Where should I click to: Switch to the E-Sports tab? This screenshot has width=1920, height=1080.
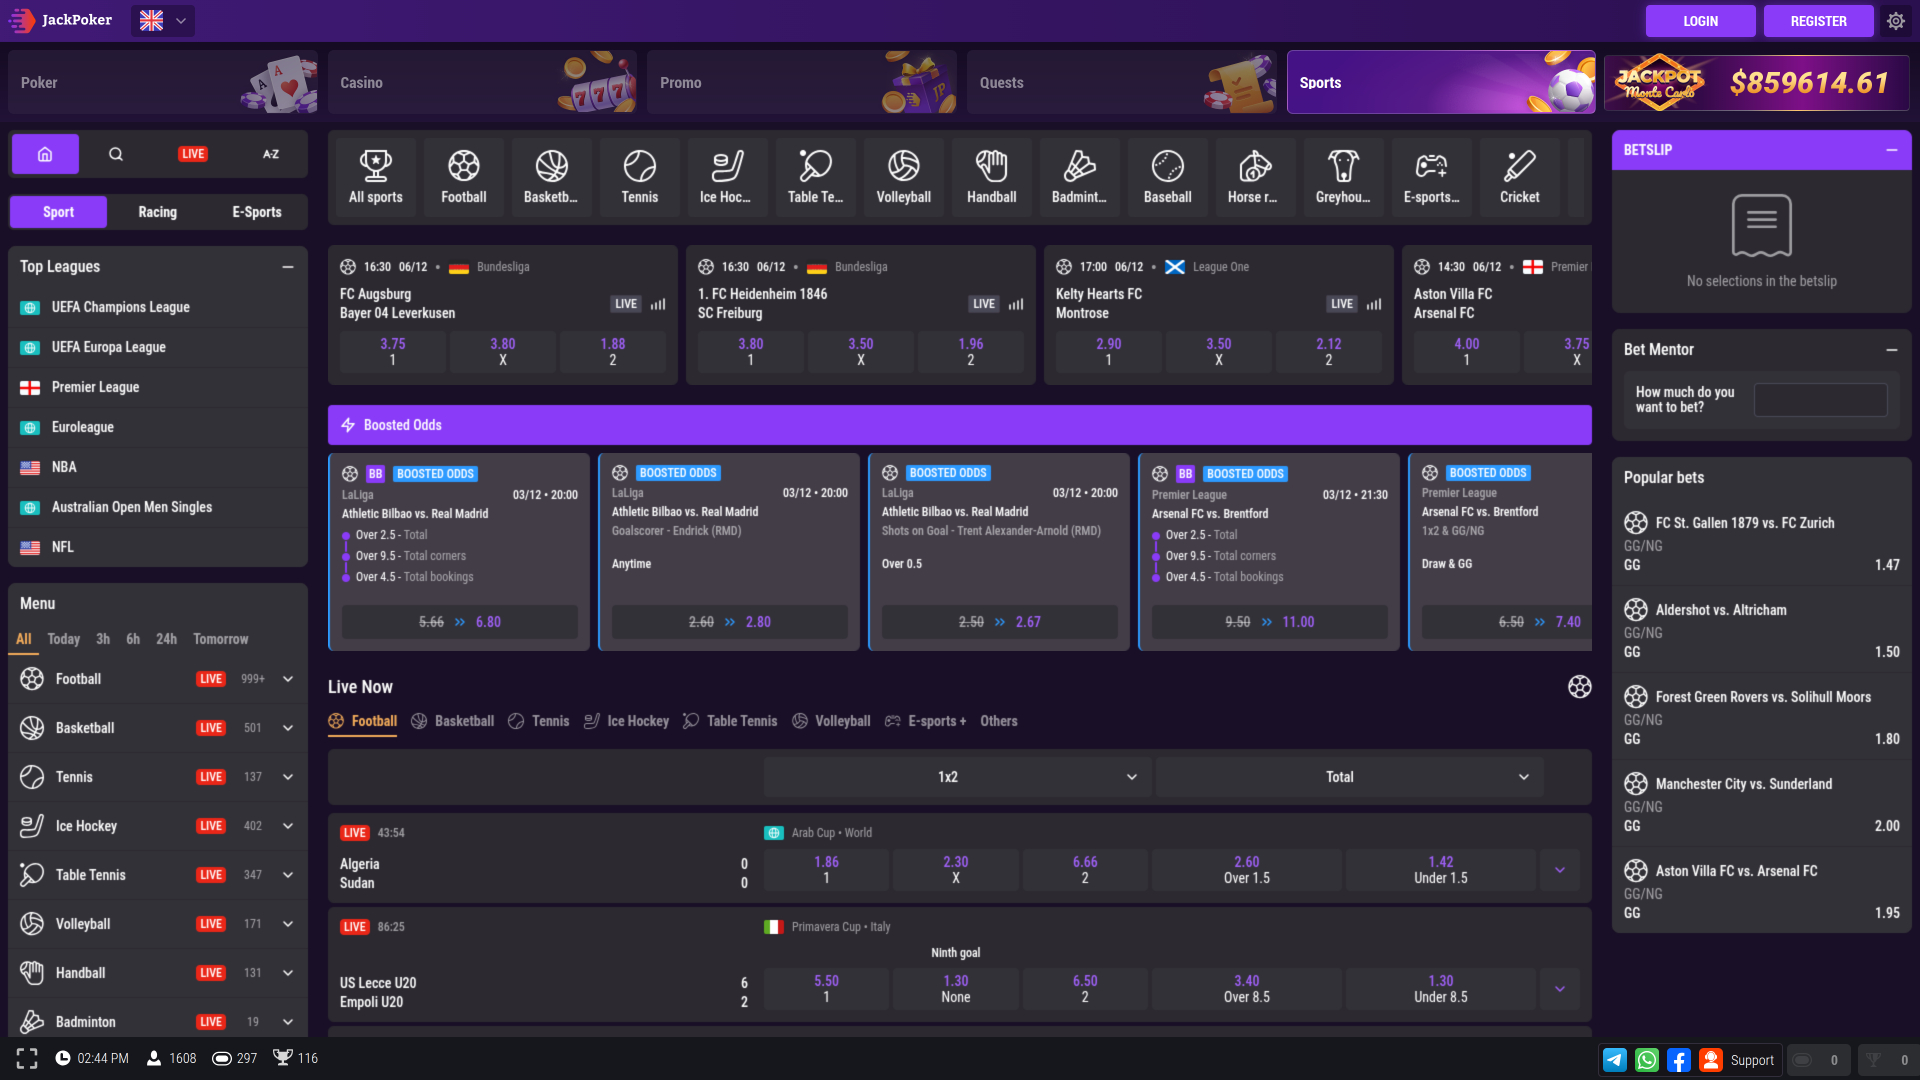256,211
